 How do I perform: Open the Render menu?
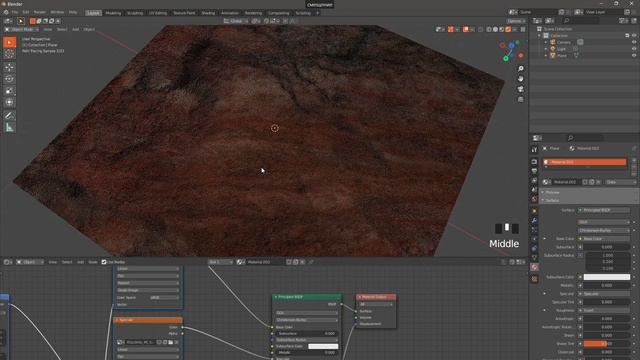point(40,12)
